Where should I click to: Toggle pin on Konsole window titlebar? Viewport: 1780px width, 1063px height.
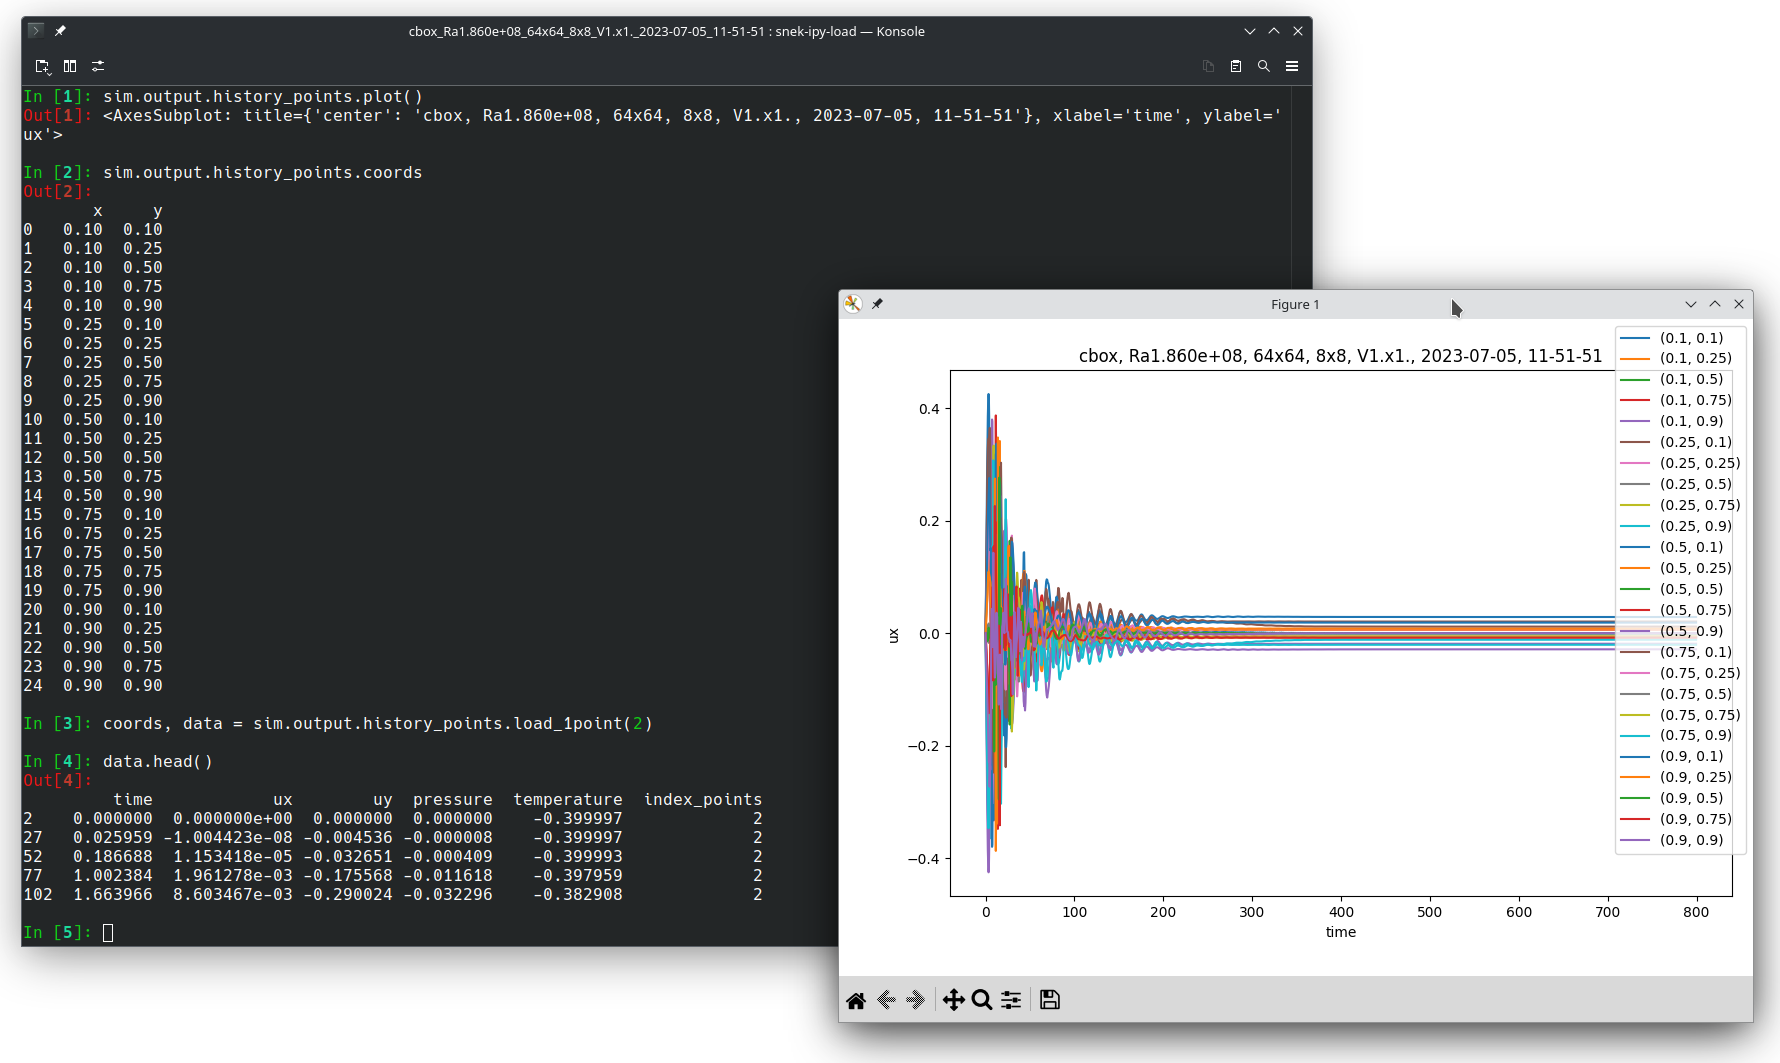coord(60,31)
